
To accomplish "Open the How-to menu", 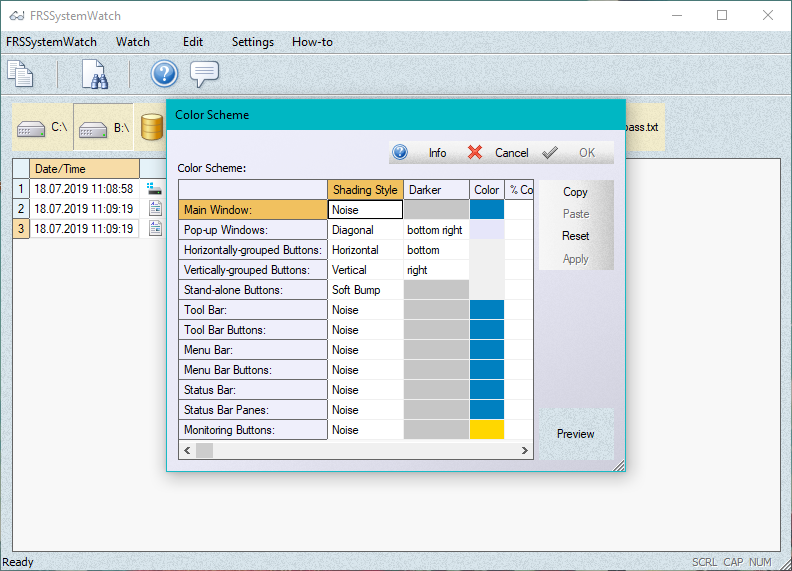I will click(x=312, y=42).
